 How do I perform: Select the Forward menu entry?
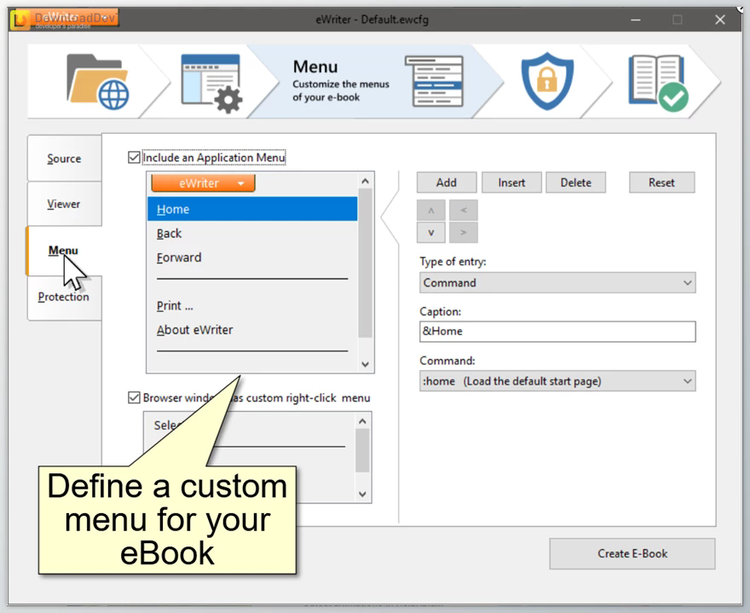tap(253, 257)
